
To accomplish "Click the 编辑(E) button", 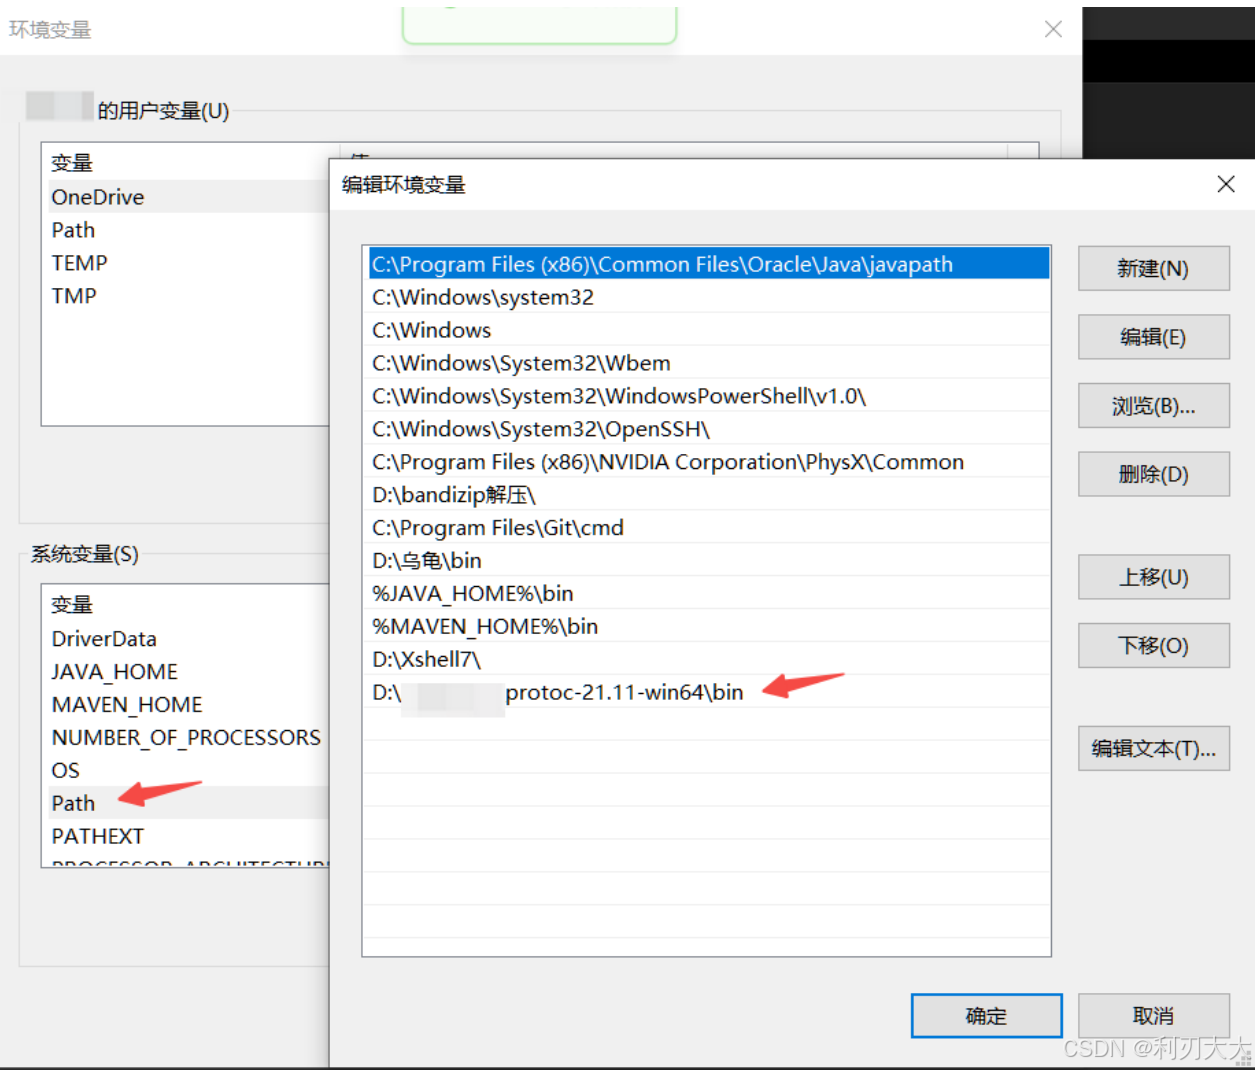I will point(1153,337).
